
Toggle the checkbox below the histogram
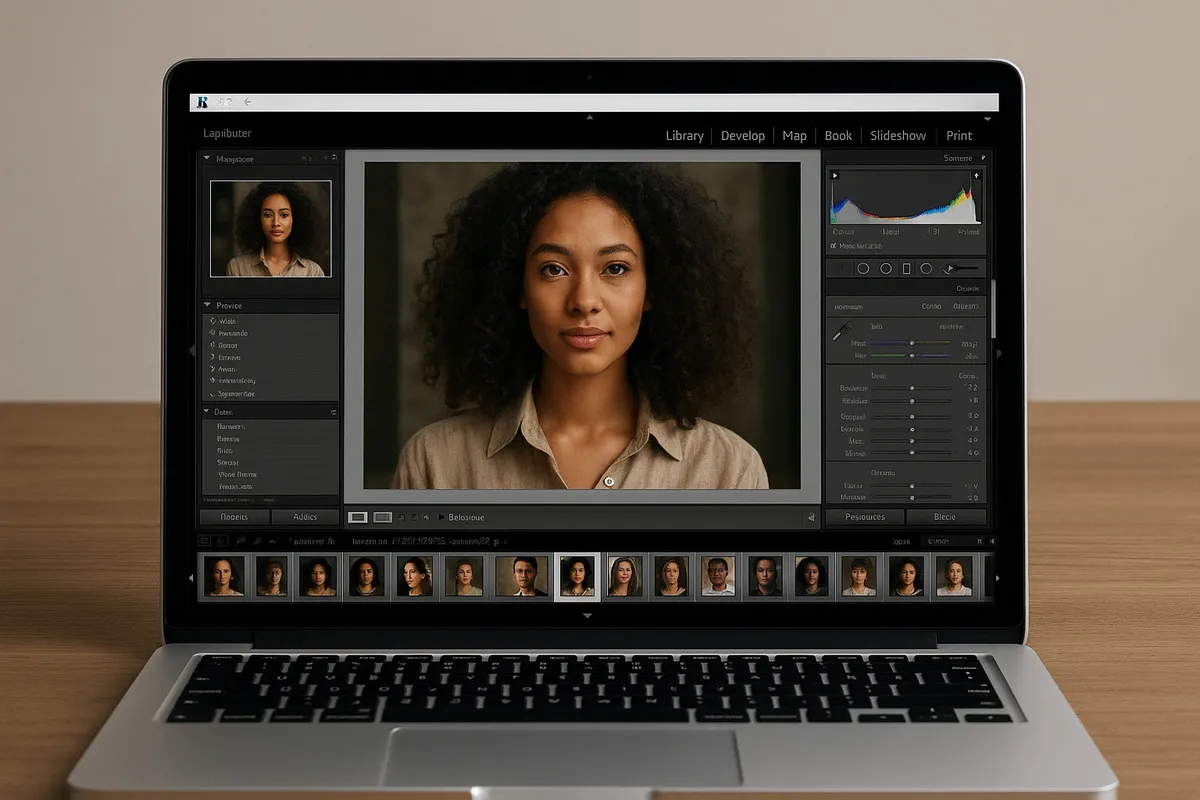[833, 245]
